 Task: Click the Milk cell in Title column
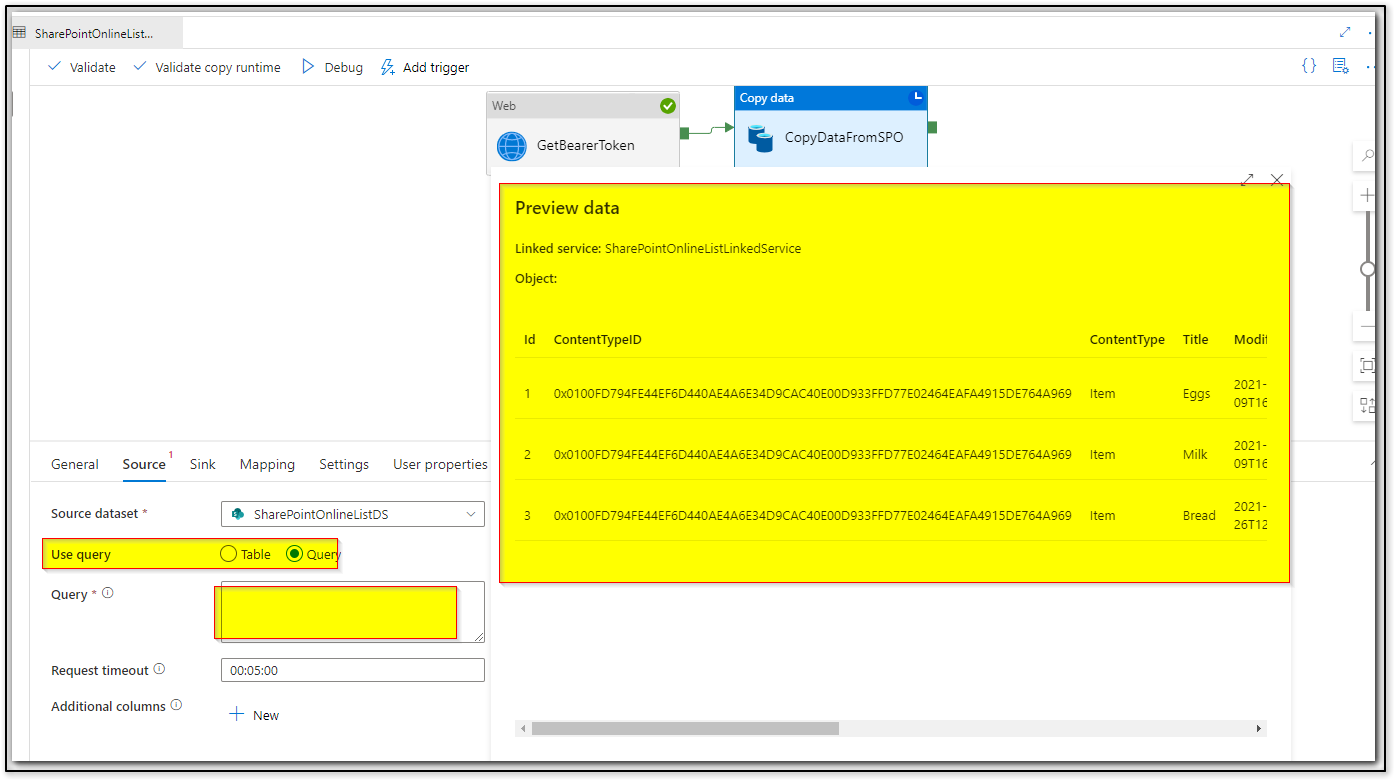(1195, 455)
